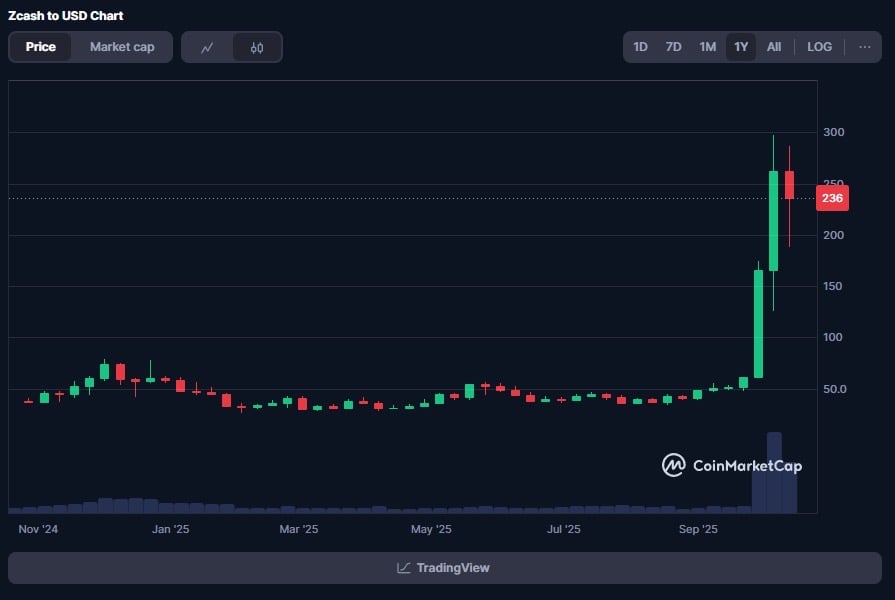Click the tallest green candlestick near 260
The width and height of the screenshot is (895, 600).
[x=773, y=220]
